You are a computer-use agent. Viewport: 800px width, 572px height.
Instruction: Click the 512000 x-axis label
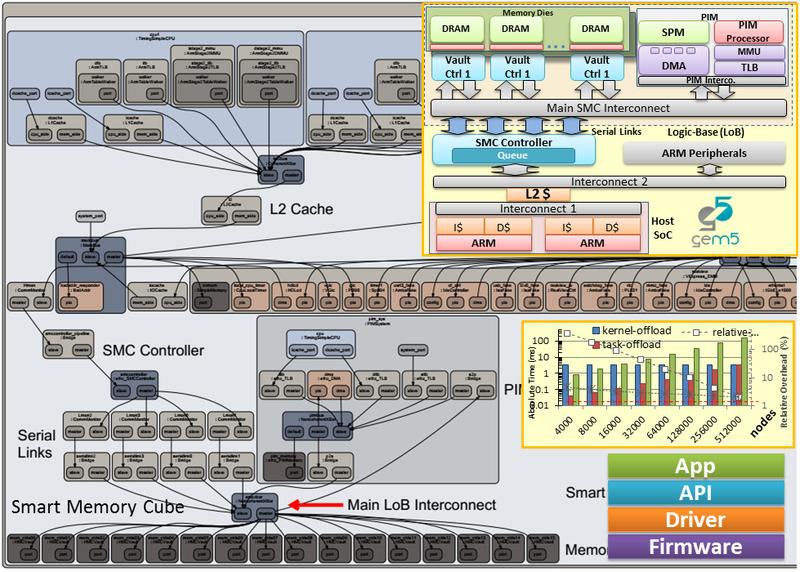[727, 429]
